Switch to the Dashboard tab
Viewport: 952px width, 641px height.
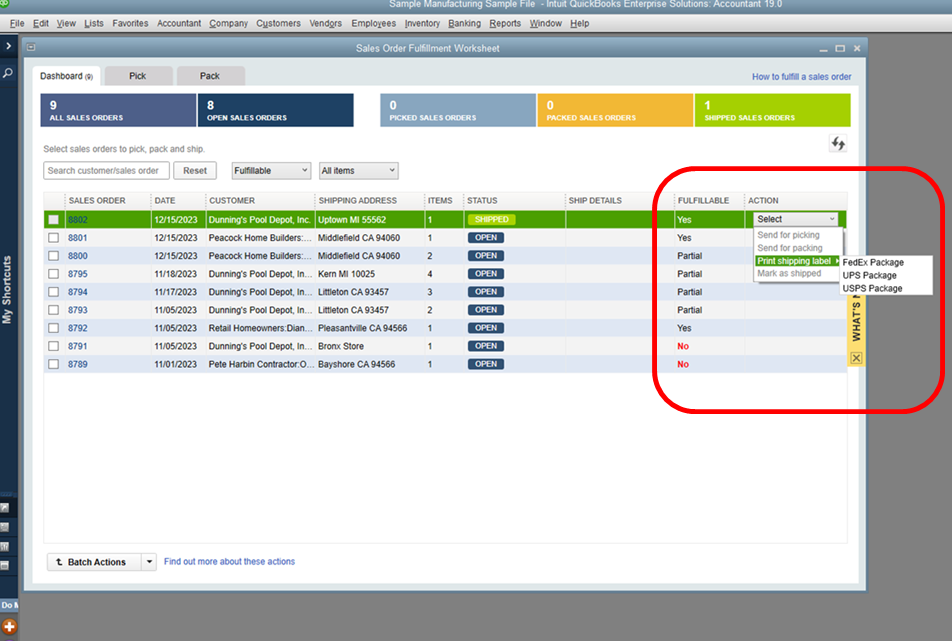point(66,76)
